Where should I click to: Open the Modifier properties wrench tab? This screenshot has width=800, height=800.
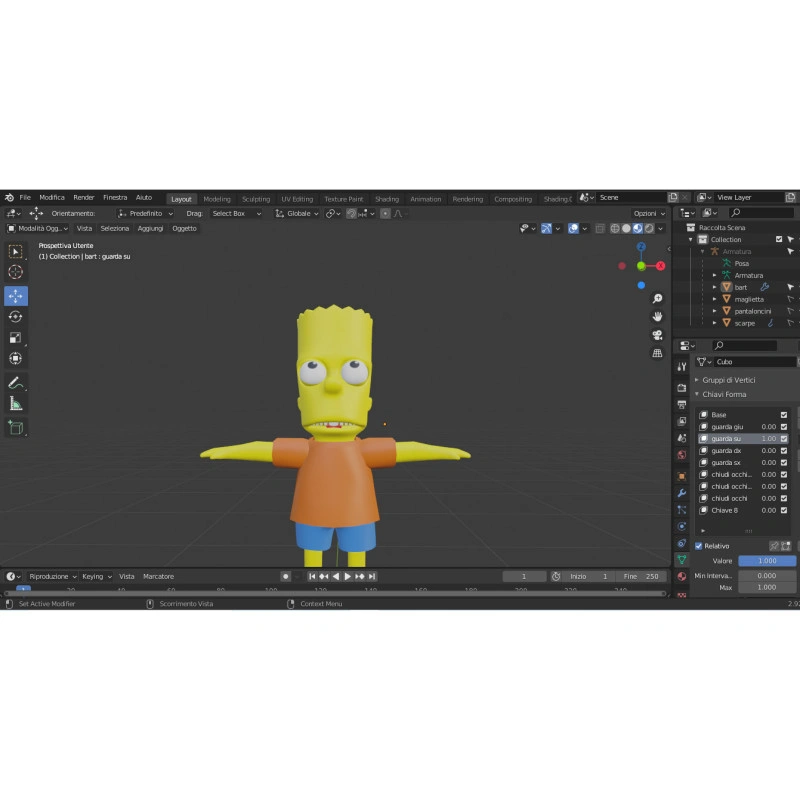coord(682,493)
